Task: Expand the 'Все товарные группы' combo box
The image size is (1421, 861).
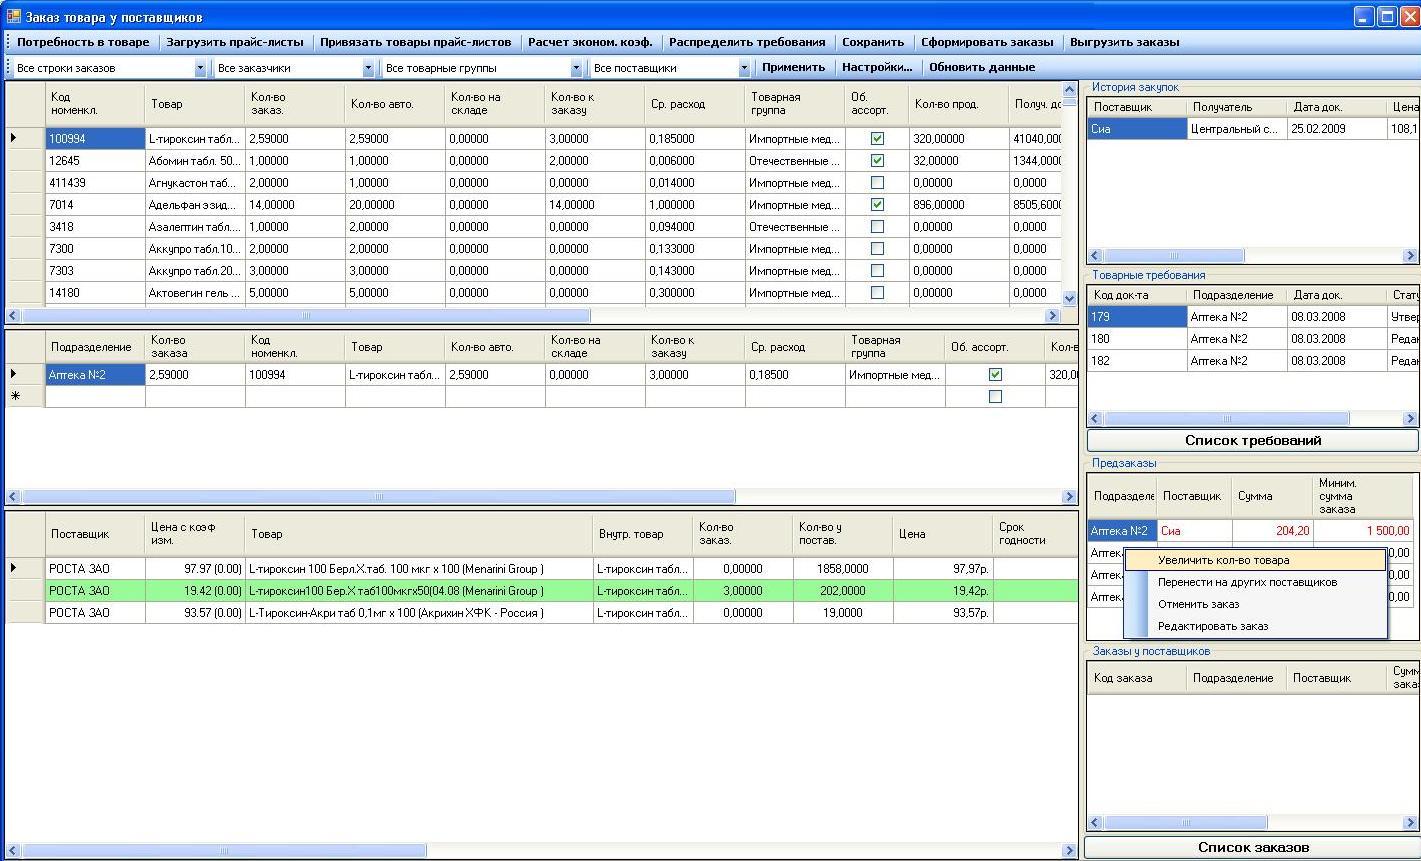Action: [x=576, y=68]
